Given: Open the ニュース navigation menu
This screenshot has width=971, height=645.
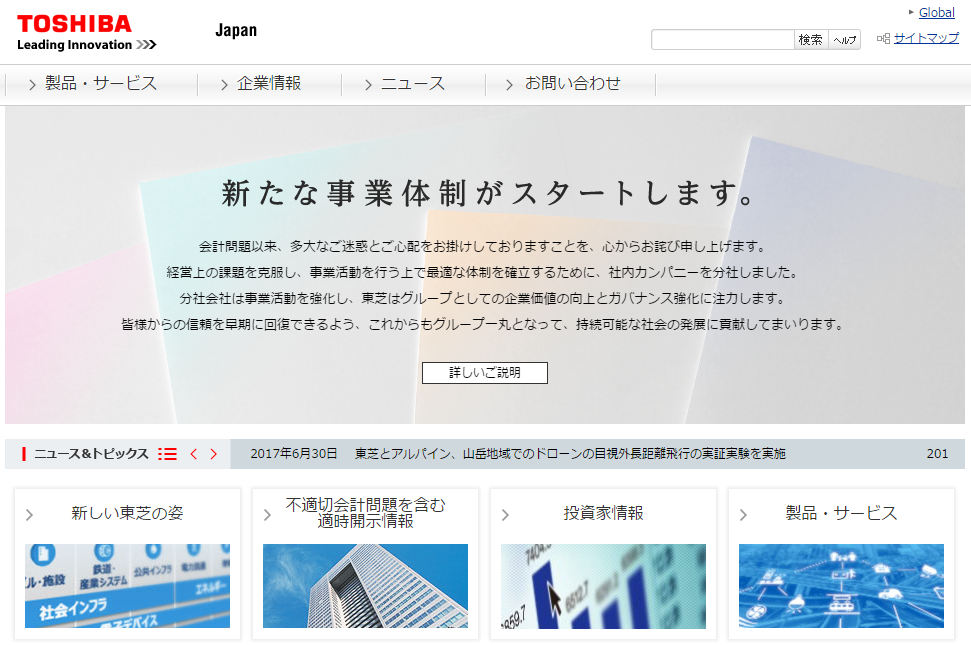Looking at the screenshot, I should coord(413,84).
